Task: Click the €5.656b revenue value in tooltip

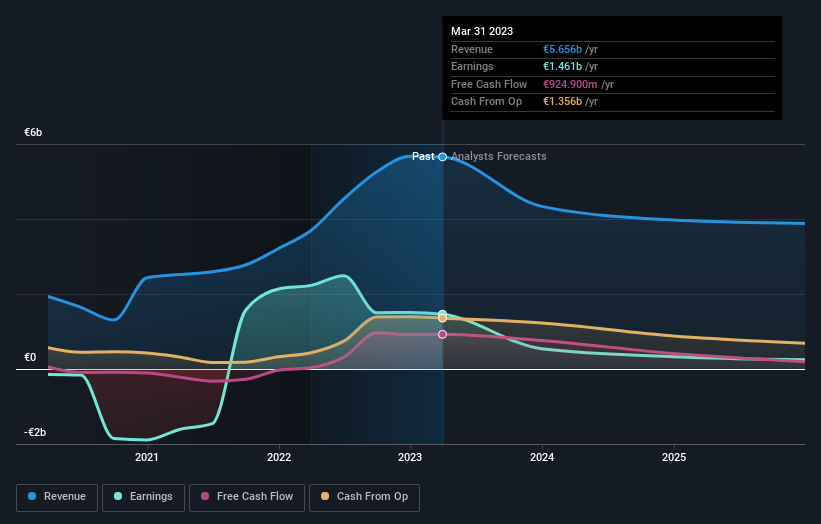Action: (562, 49)
